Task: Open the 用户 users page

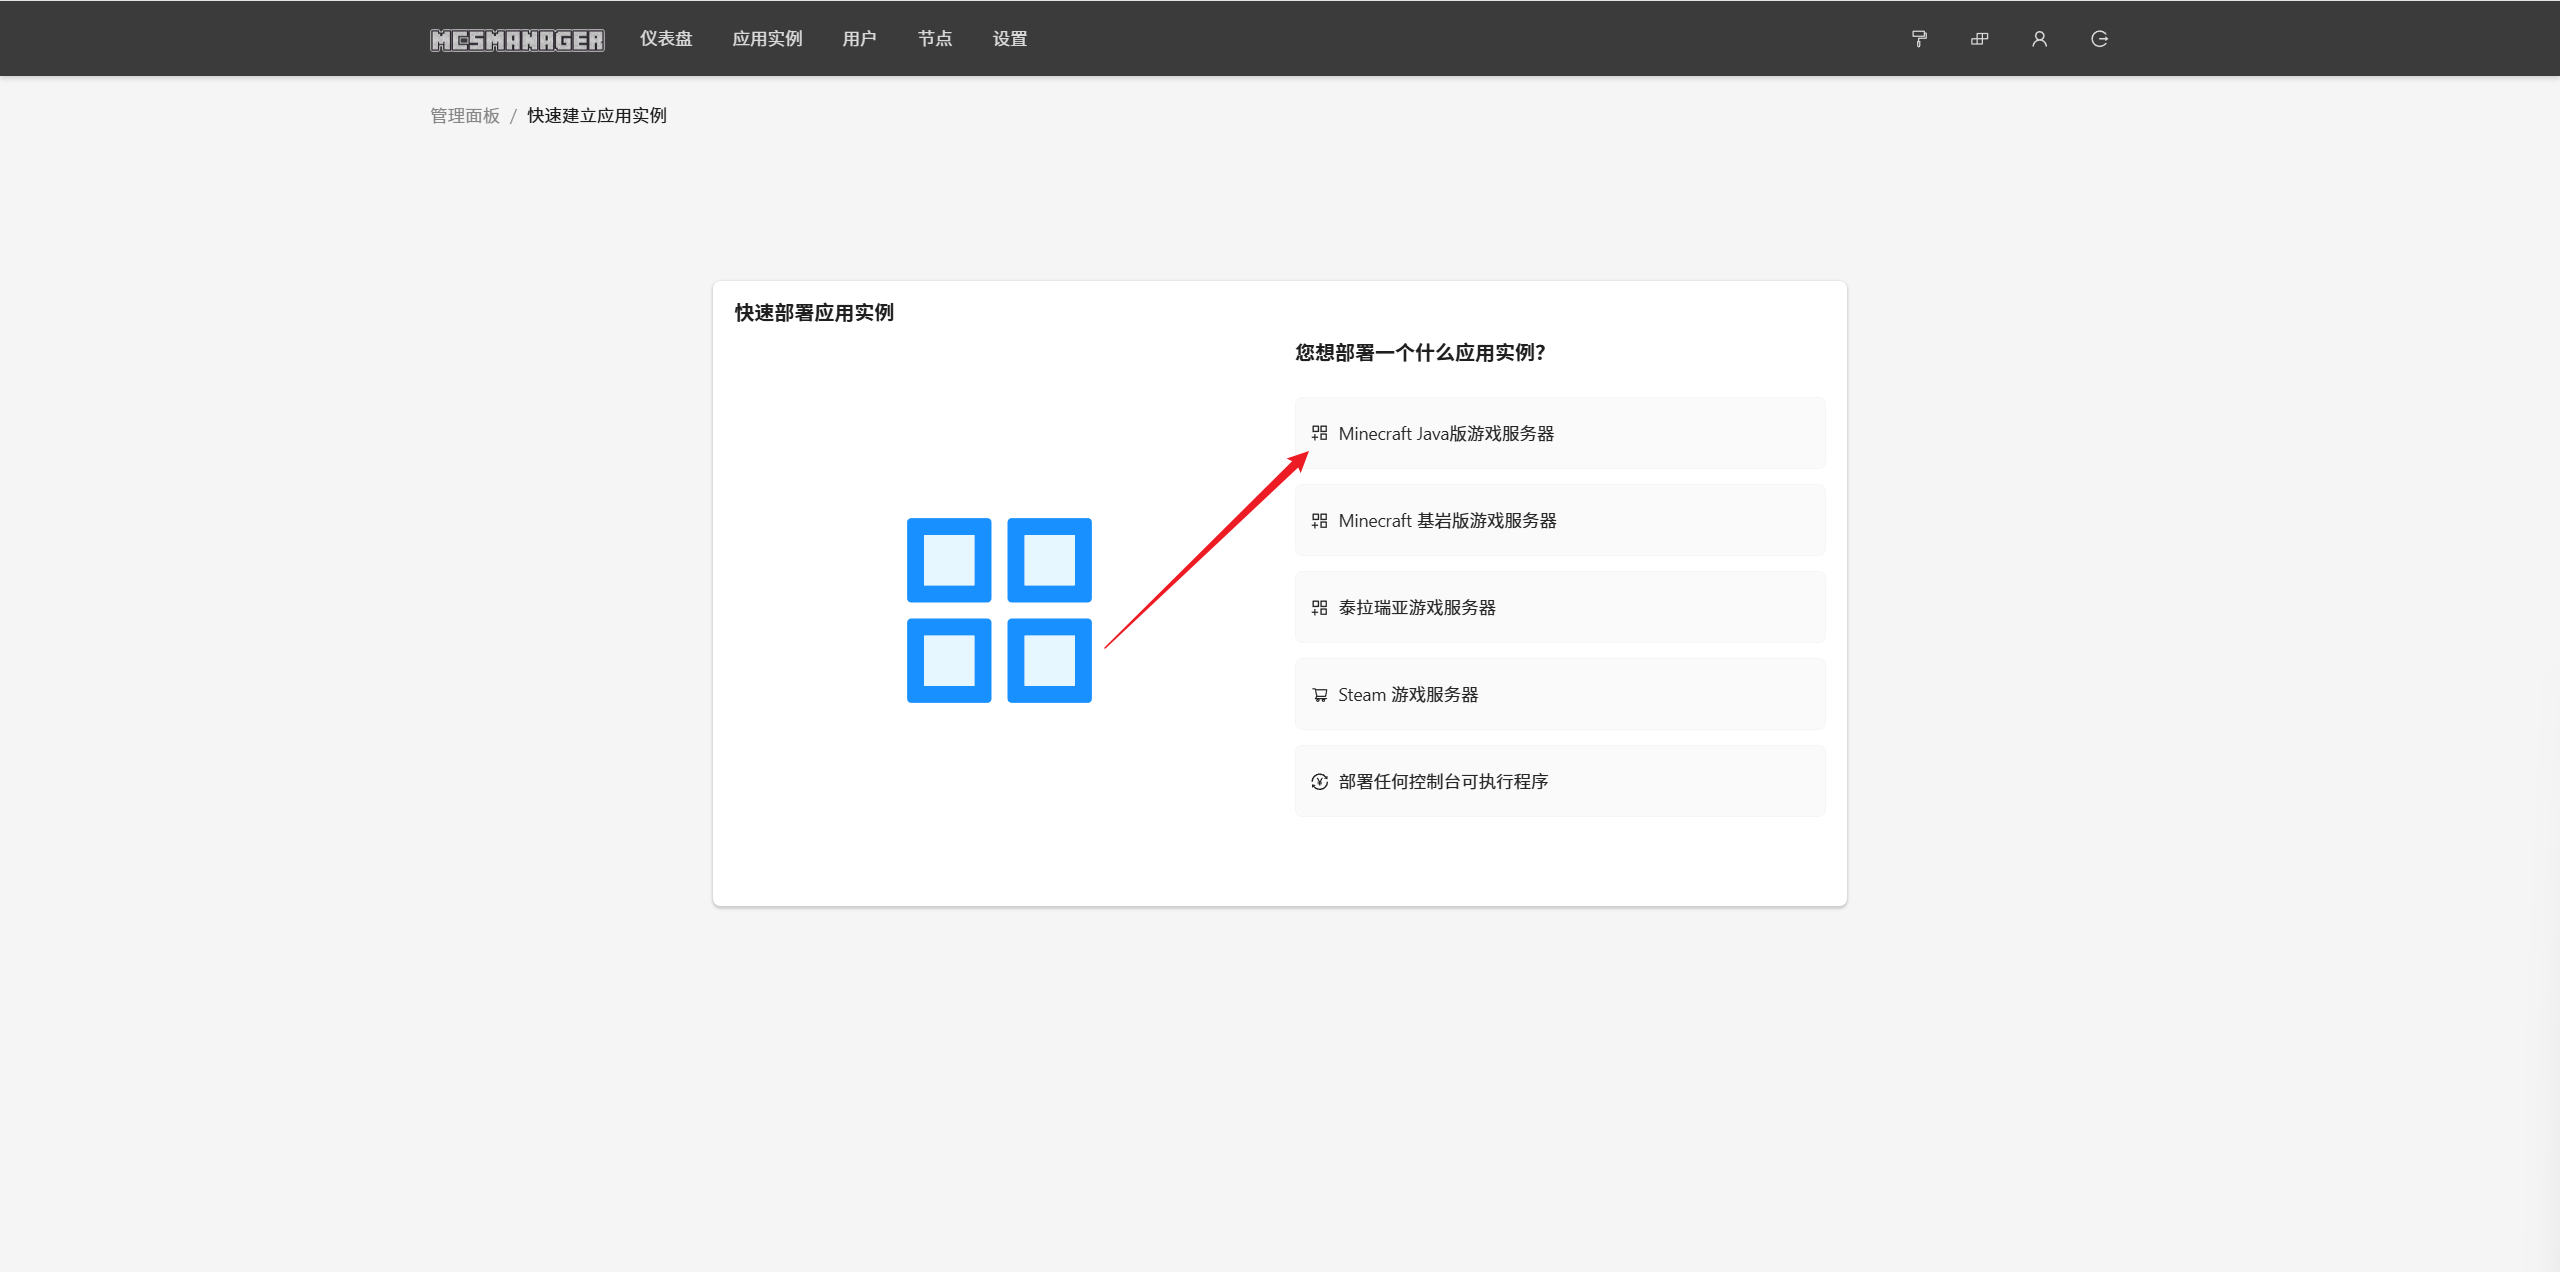Action: (859, 39)
